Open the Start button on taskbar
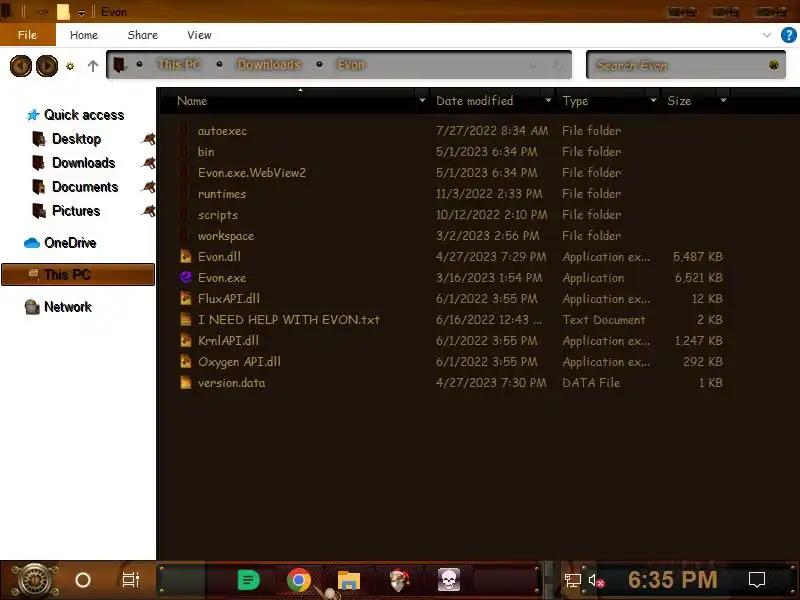Viewport: 800px width, 600px height. point(34,580)
